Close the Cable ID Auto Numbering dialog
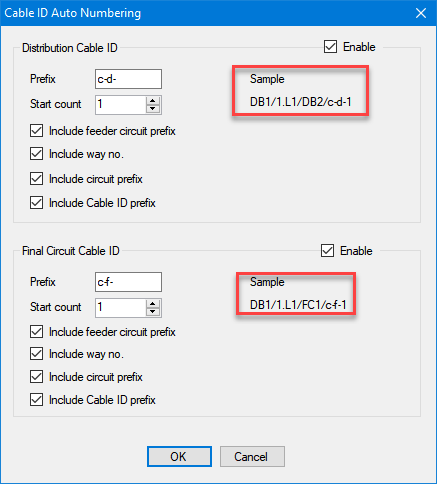Viewport: 437px width, 484px height. click(x=421, y=13)
